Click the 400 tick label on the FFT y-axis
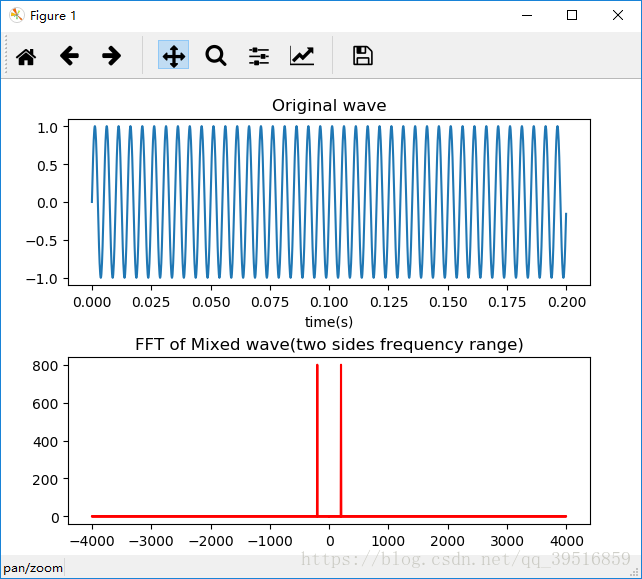642x579 pixels. [45, 442]
